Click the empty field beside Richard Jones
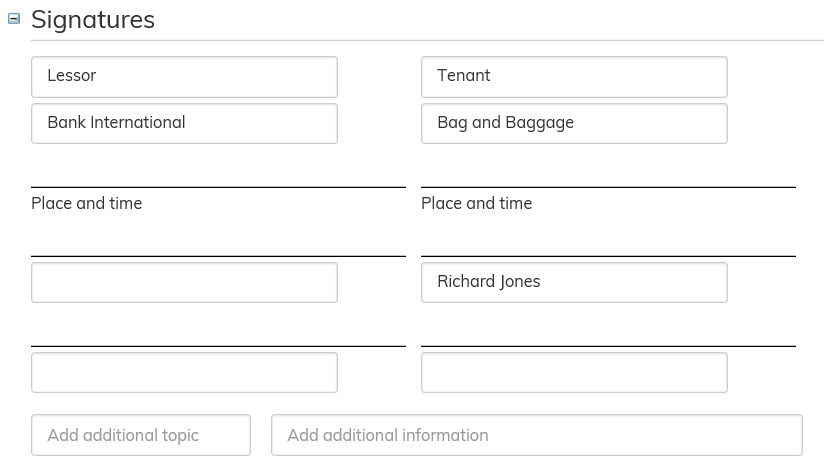This screenshot has height=465, width=824. (x=184, y=283)
